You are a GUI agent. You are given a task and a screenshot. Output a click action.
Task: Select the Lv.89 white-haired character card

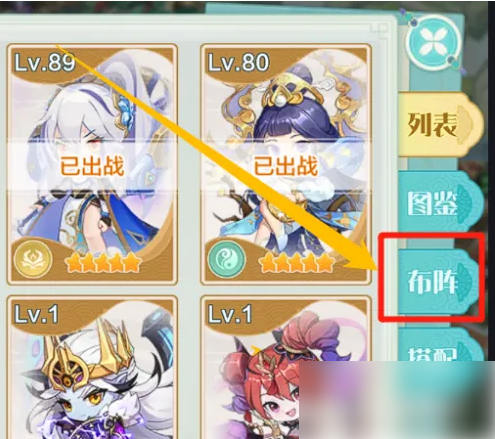click(x=92, y=164)
